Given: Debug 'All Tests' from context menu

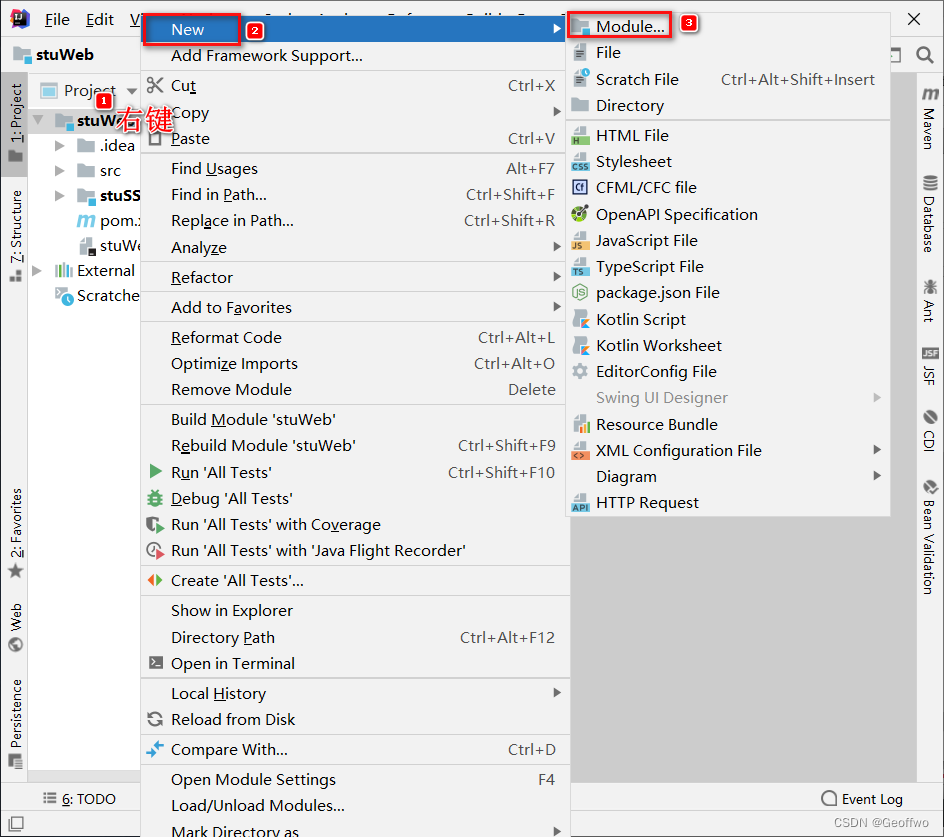Looking at the screenshot, I should point(355,499).
